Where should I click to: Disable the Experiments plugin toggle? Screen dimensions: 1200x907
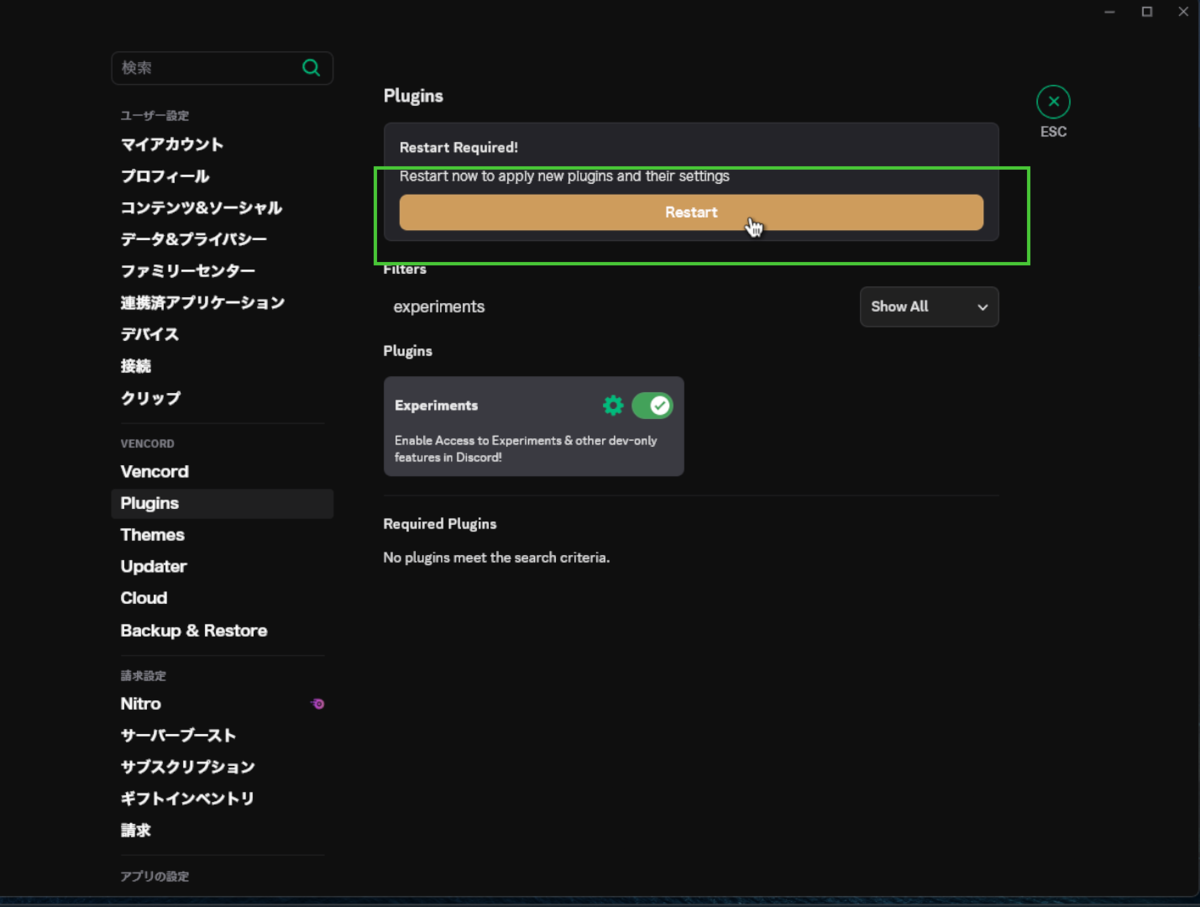[652, 405]
